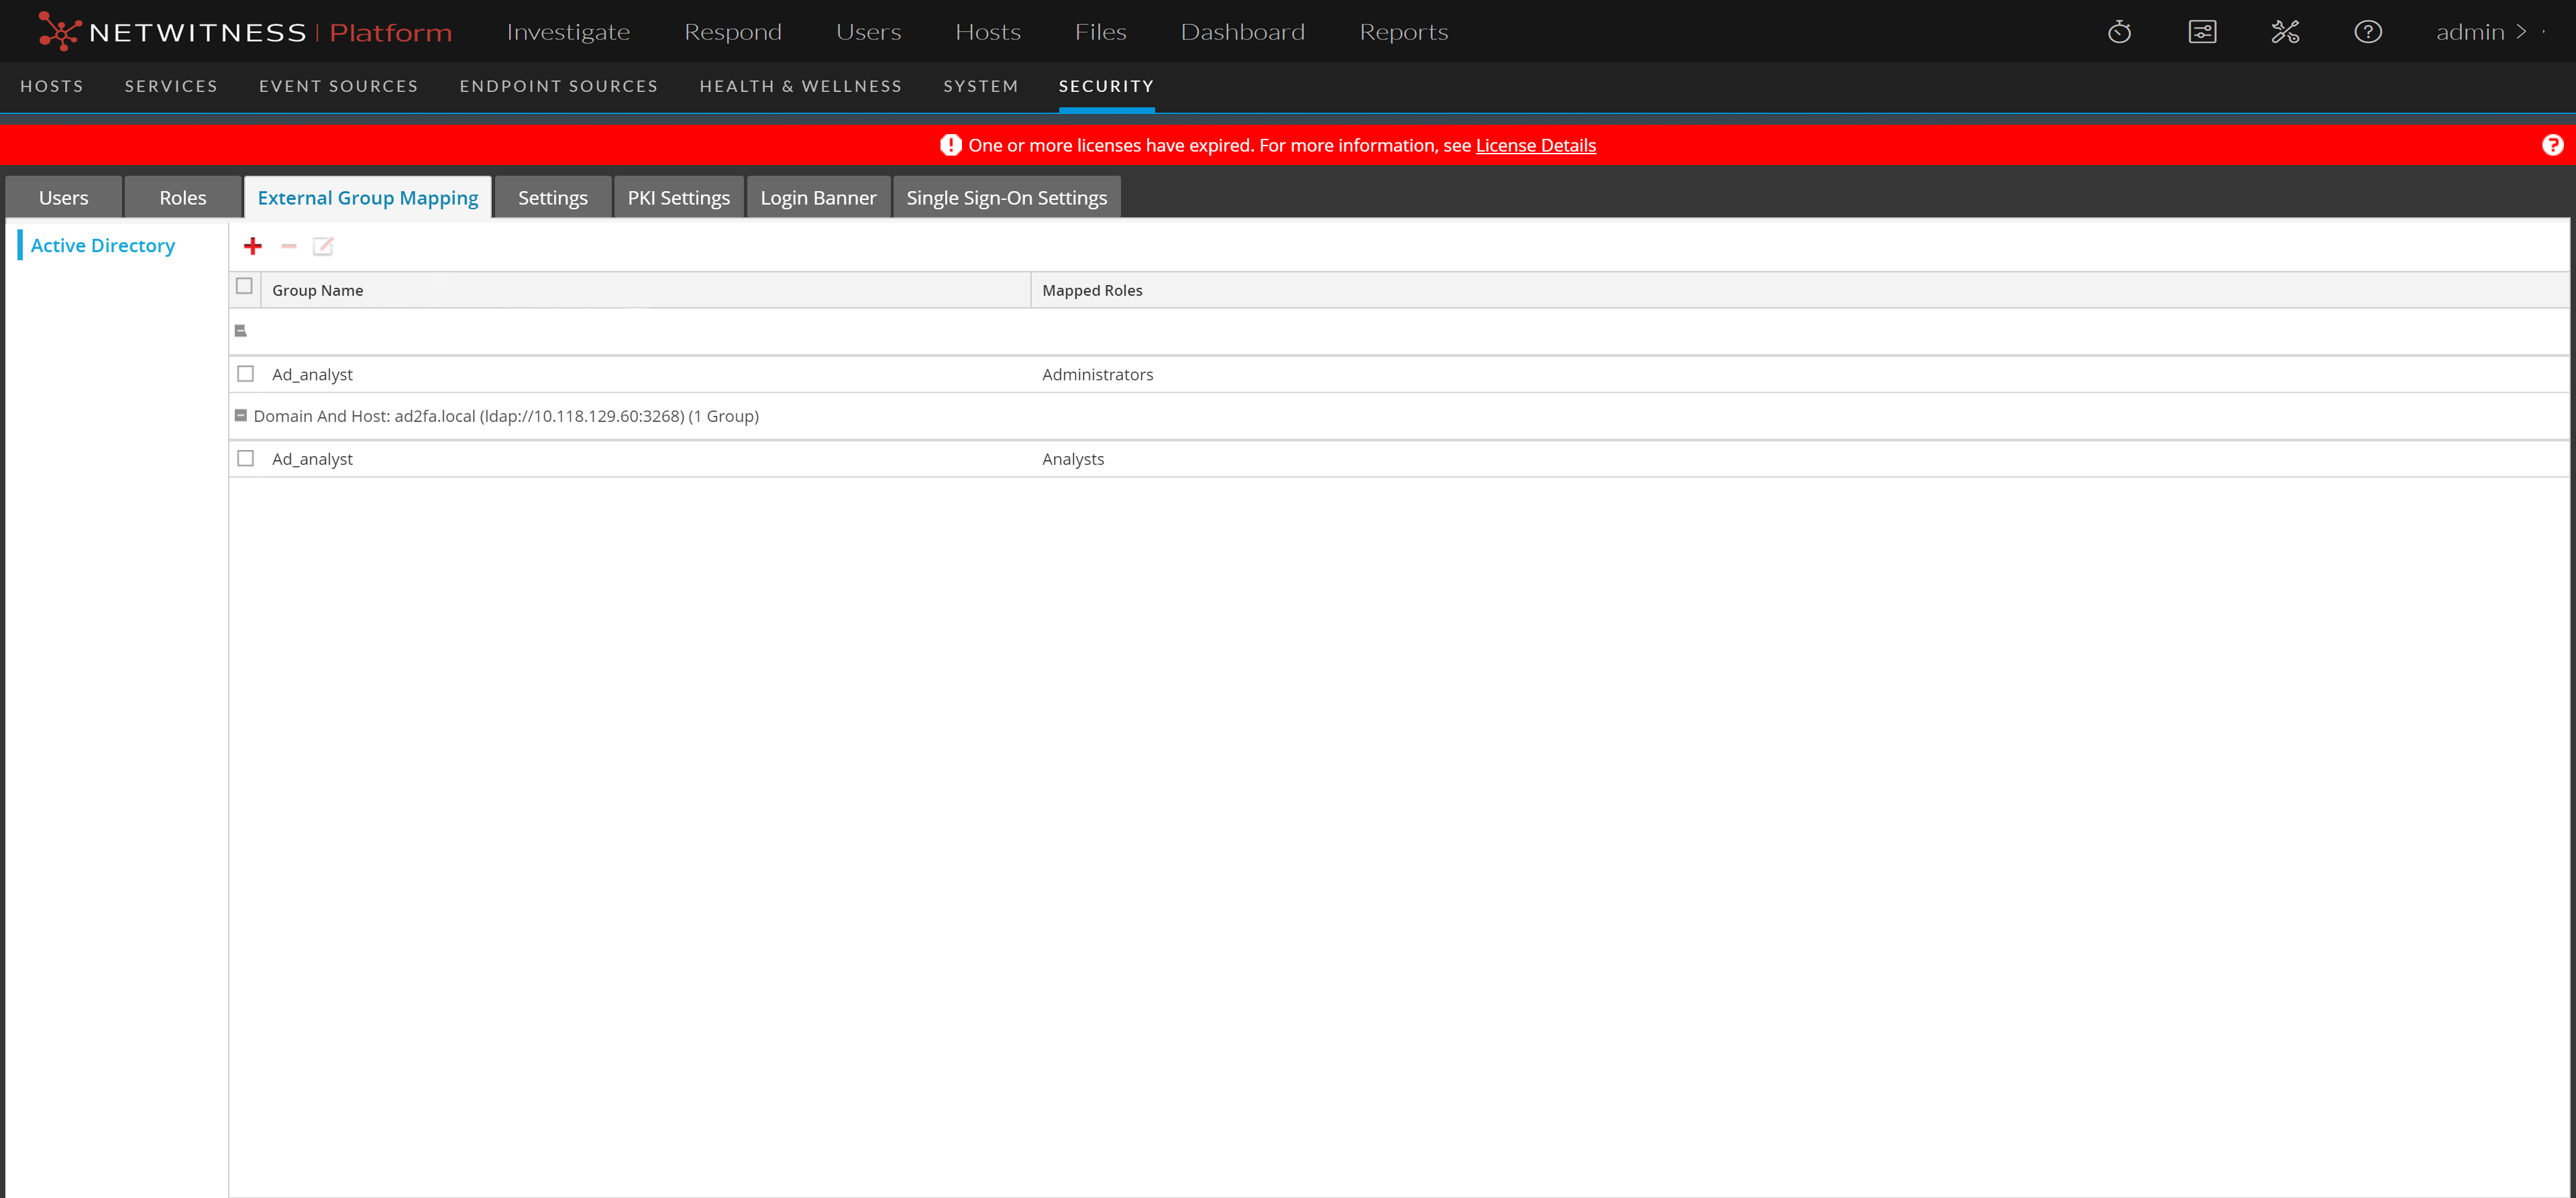Screen dimensions: 2576x1198
Task: Open the License Details link
Action: [1535, 145]
